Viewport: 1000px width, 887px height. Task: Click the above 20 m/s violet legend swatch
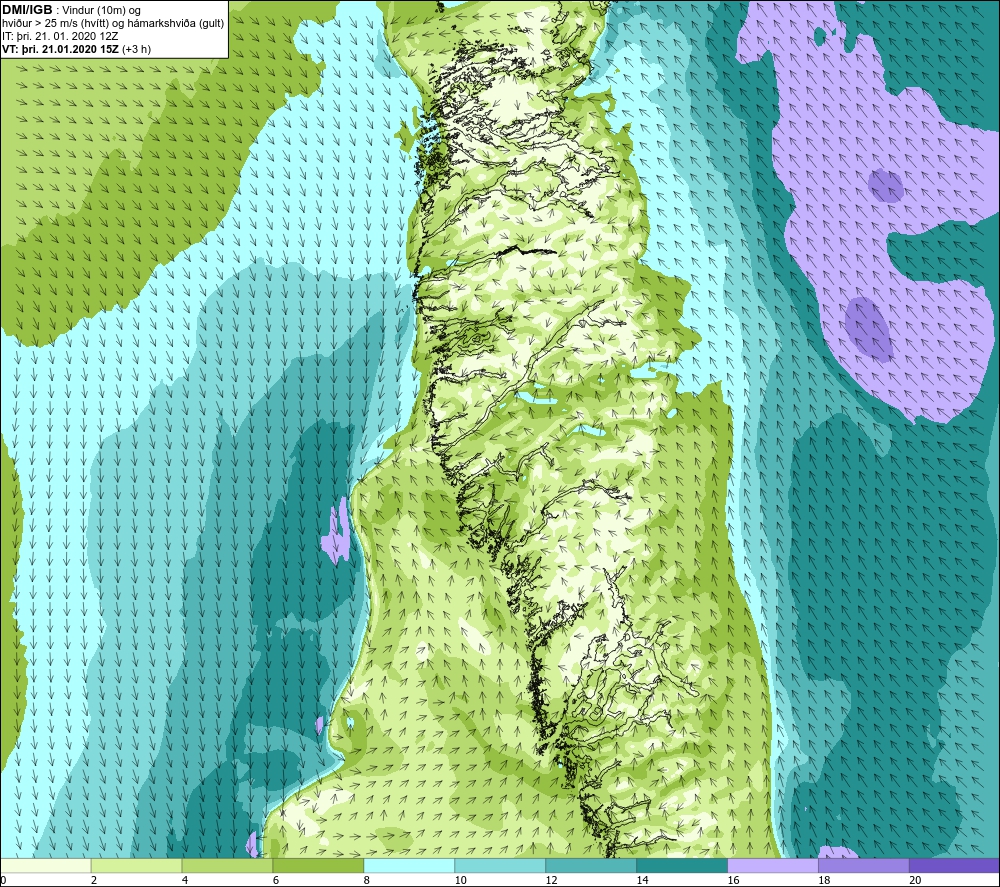pos(954,865)
